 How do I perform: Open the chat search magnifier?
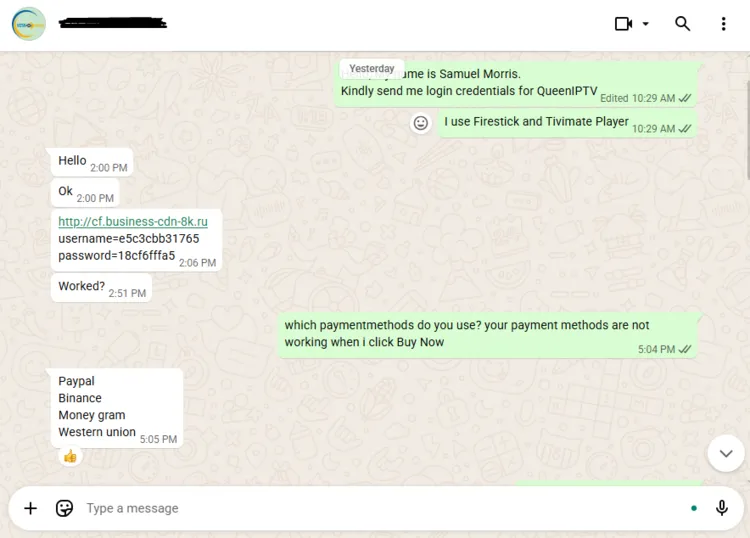pos(683,23)
